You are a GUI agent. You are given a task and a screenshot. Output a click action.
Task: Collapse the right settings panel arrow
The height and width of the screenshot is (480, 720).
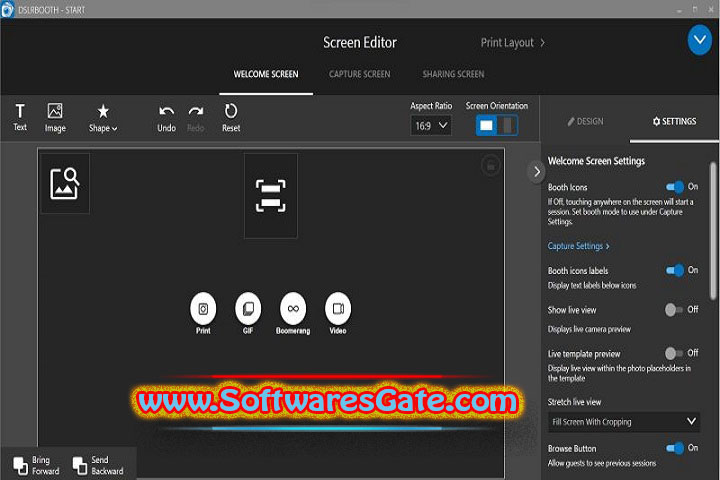[536, 172]
